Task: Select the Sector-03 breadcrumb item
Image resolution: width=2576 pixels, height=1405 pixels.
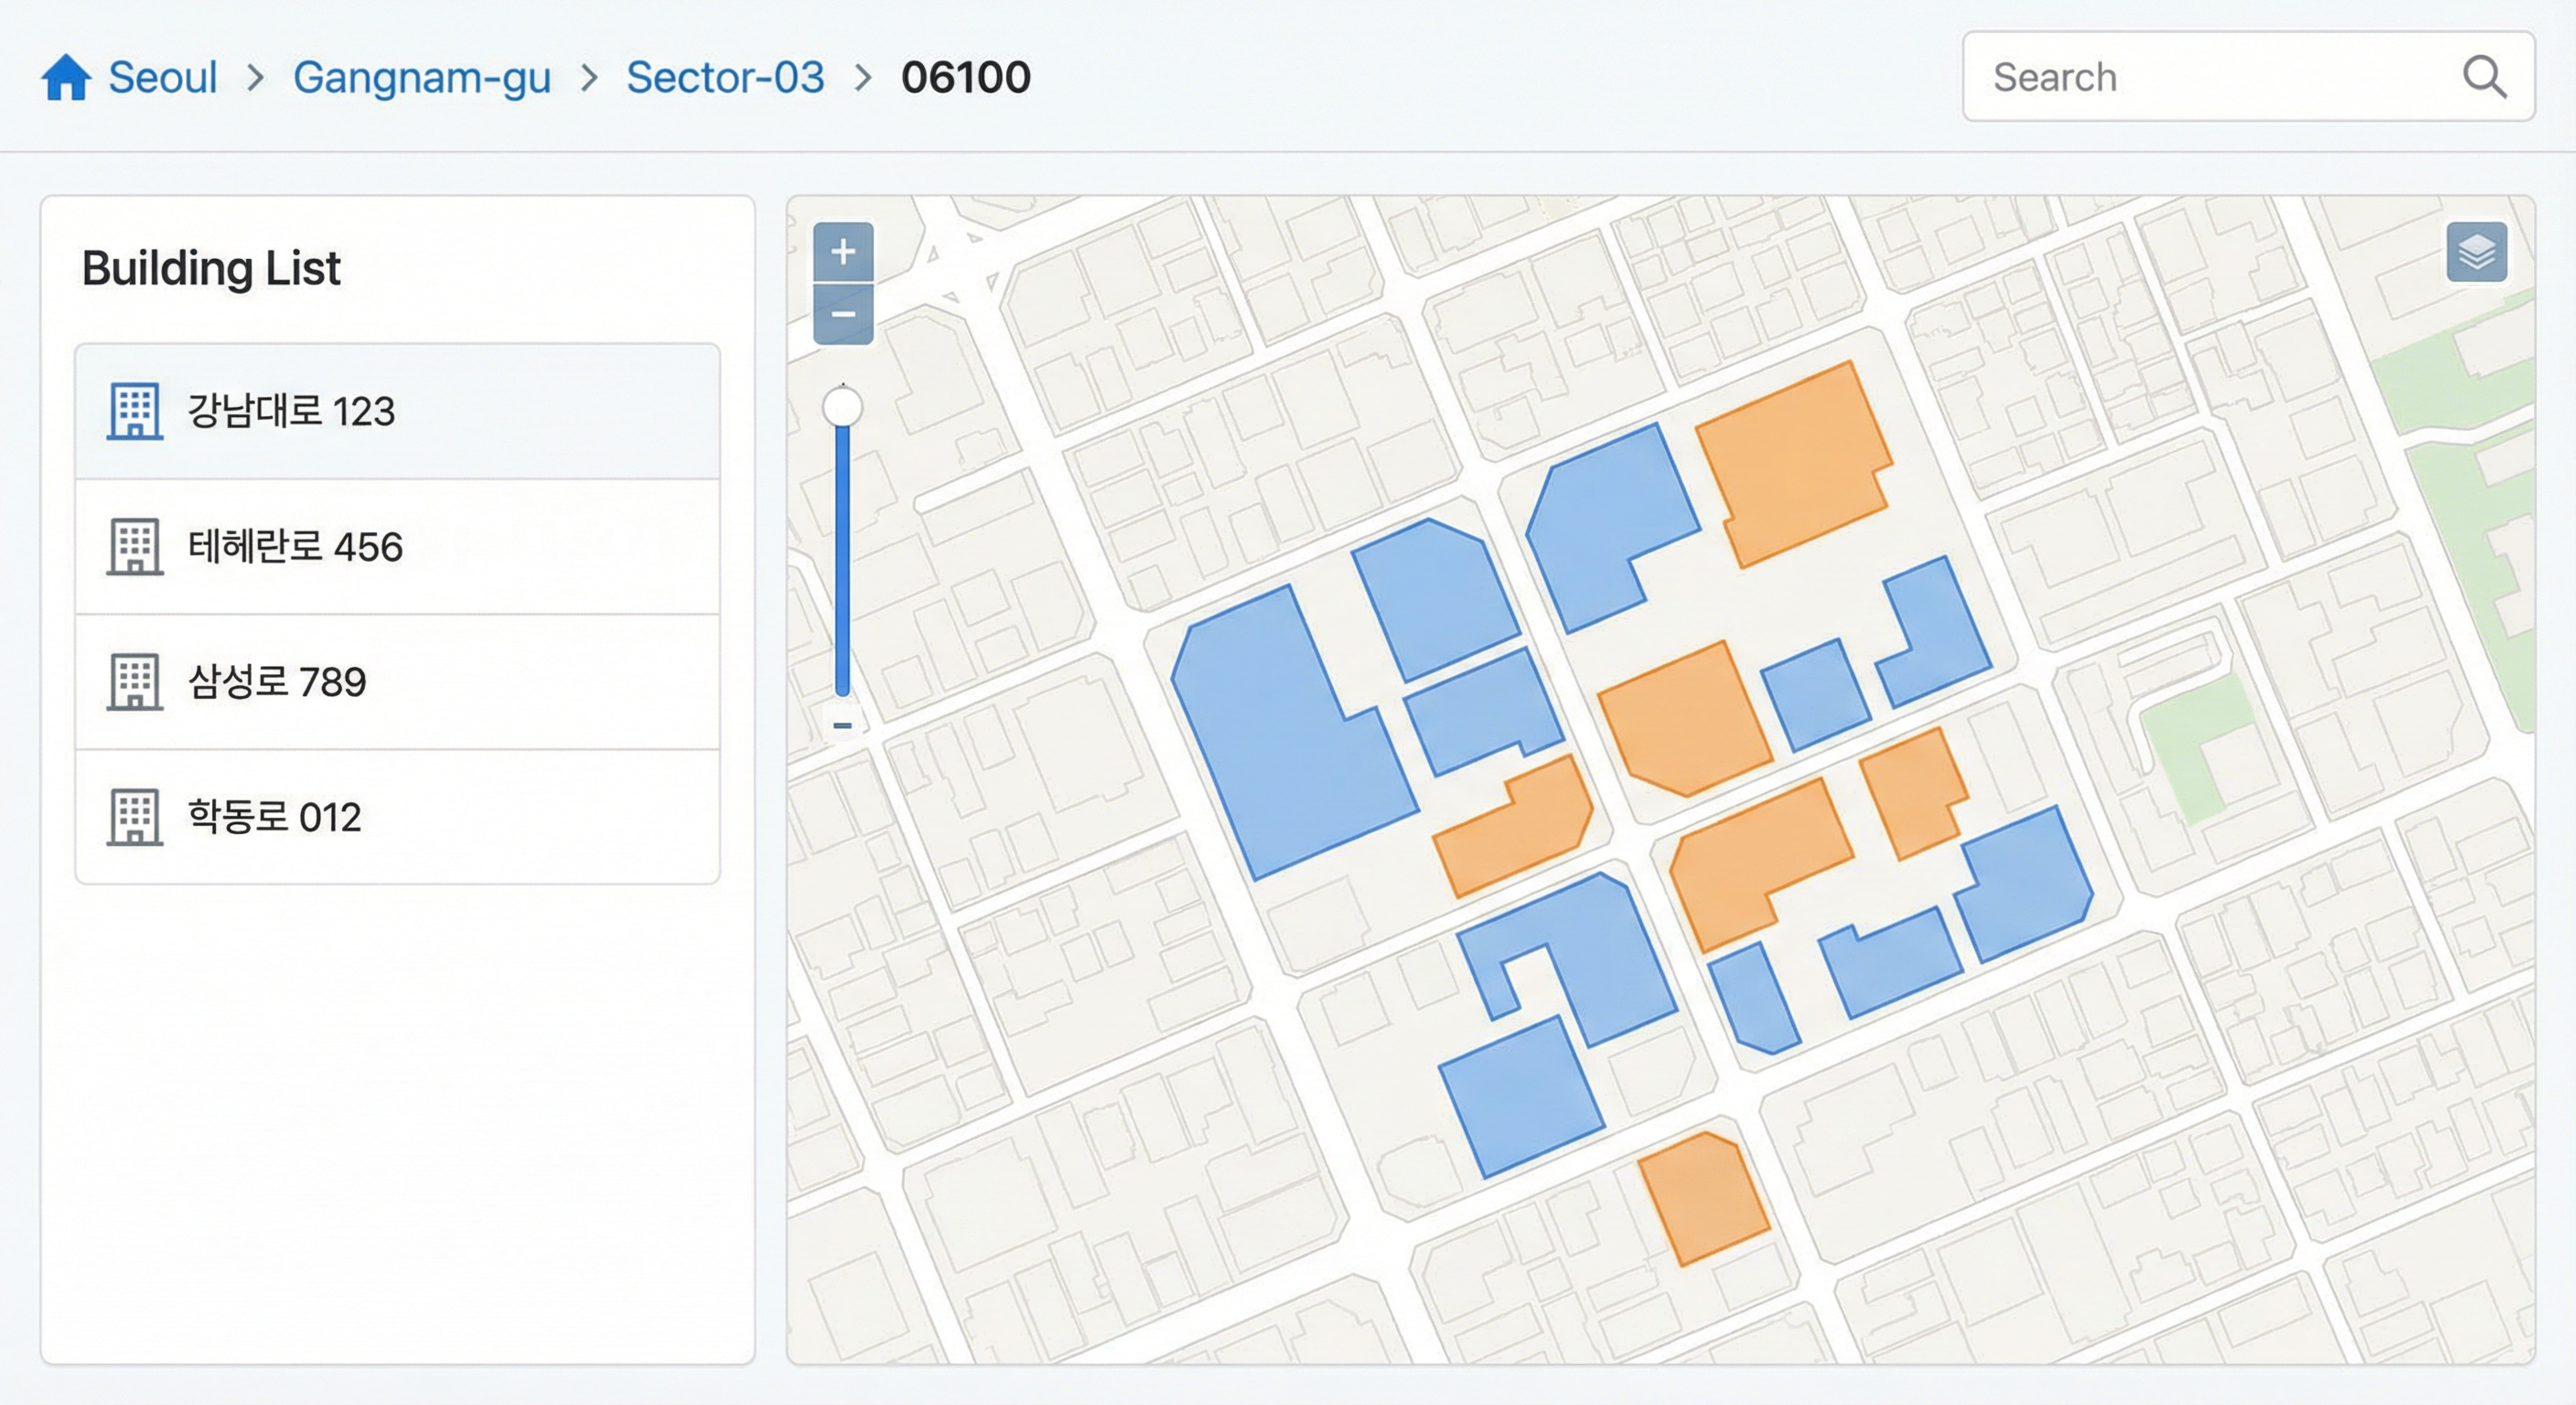Action: (x=724, y=77)
